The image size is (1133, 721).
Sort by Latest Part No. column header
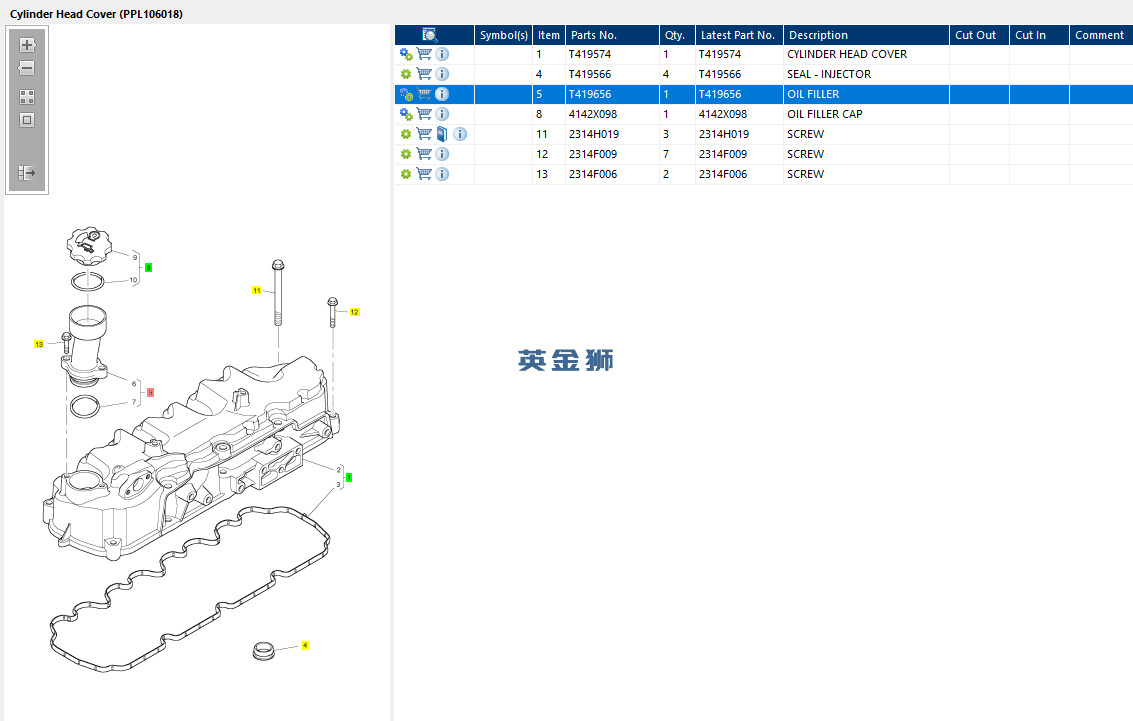tap(739, 35)
